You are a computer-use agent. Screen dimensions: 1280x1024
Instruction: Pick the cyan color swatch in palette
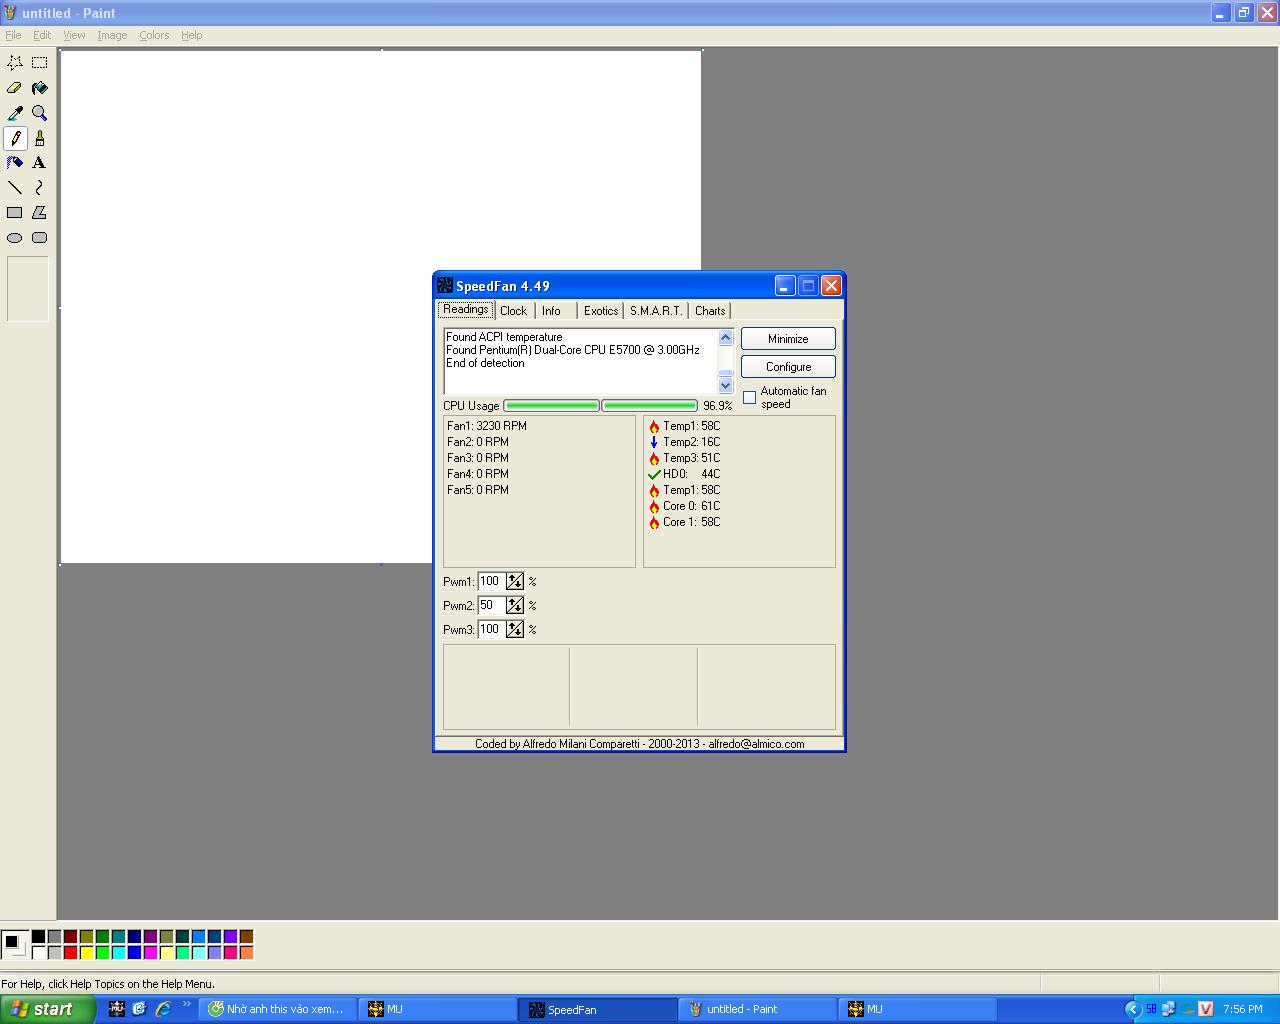tap(118, 953)
